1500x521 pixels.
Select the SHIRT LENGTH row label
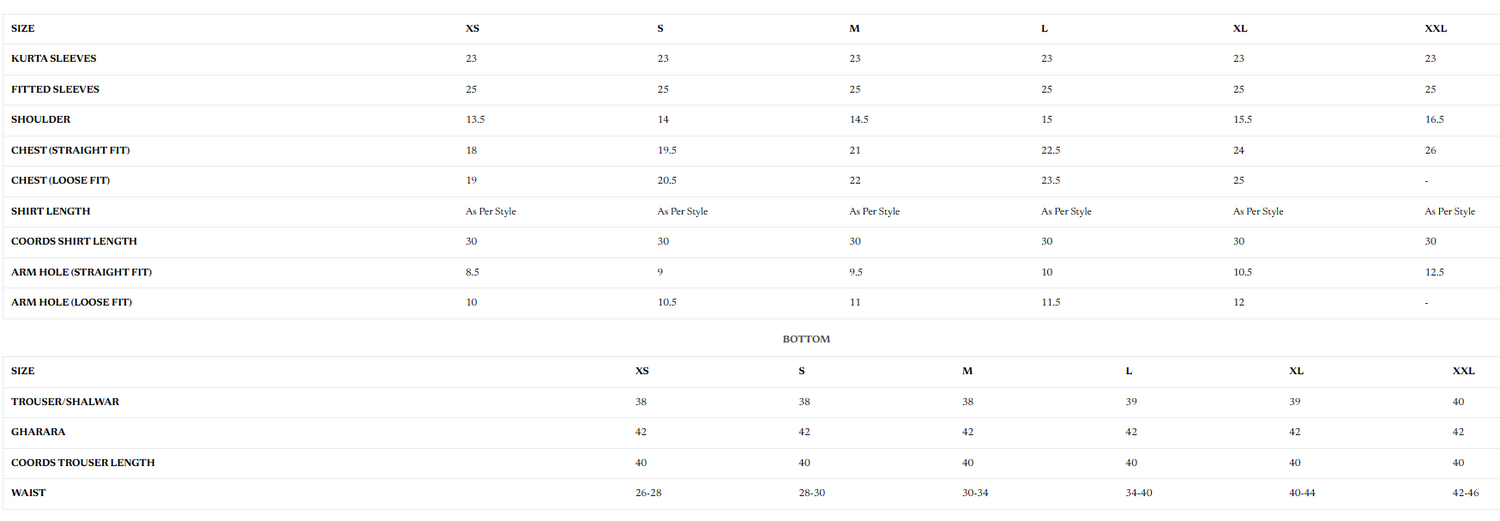tap(51, 212)
